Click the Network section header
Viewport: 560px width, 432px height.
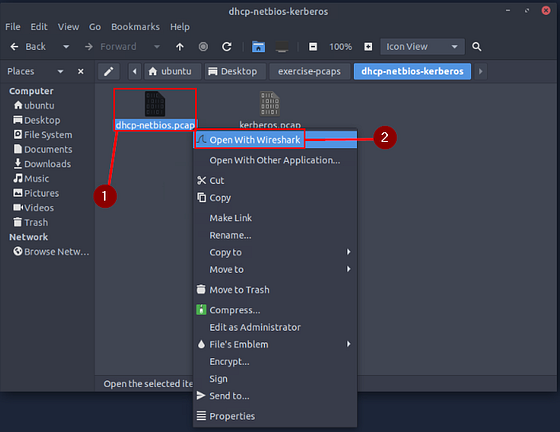click(x=29, y=237)
